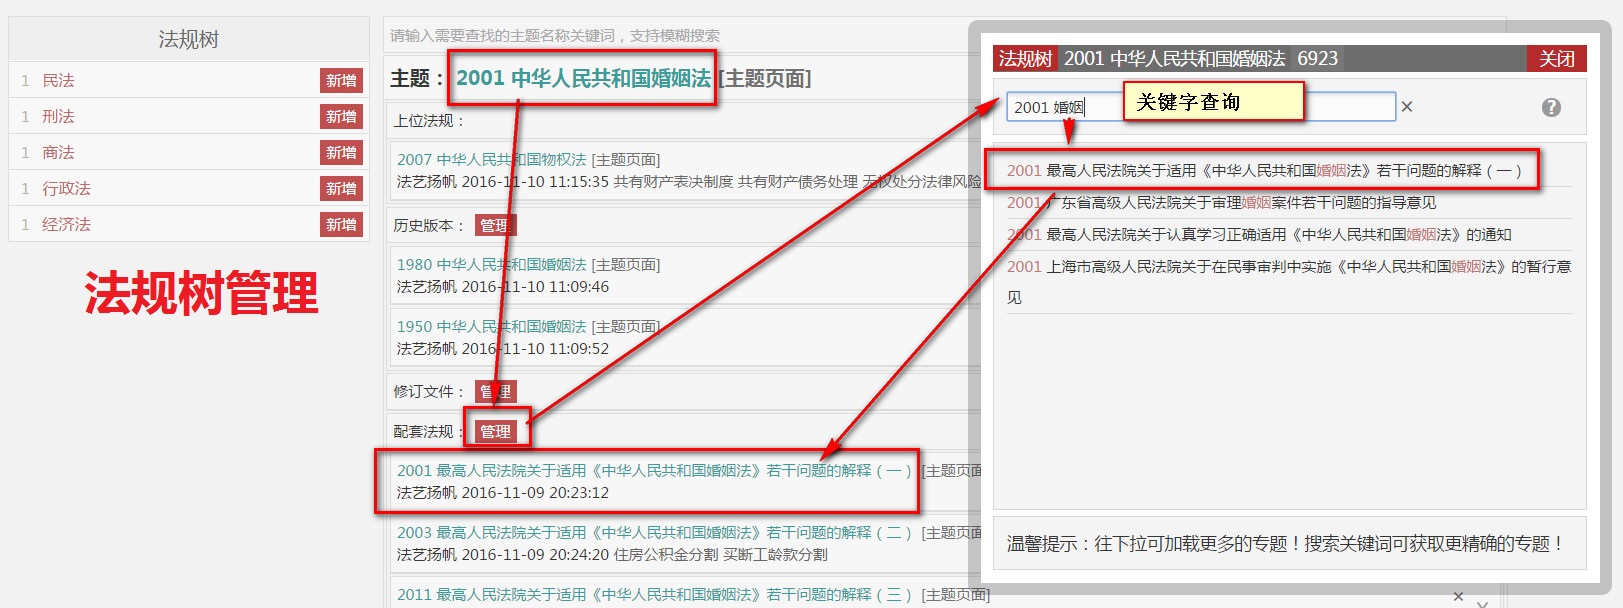The height and width of the screenshot is (608, 1623).
Task: Click the help question mark icon
Action: click(x=1551, y=107)
